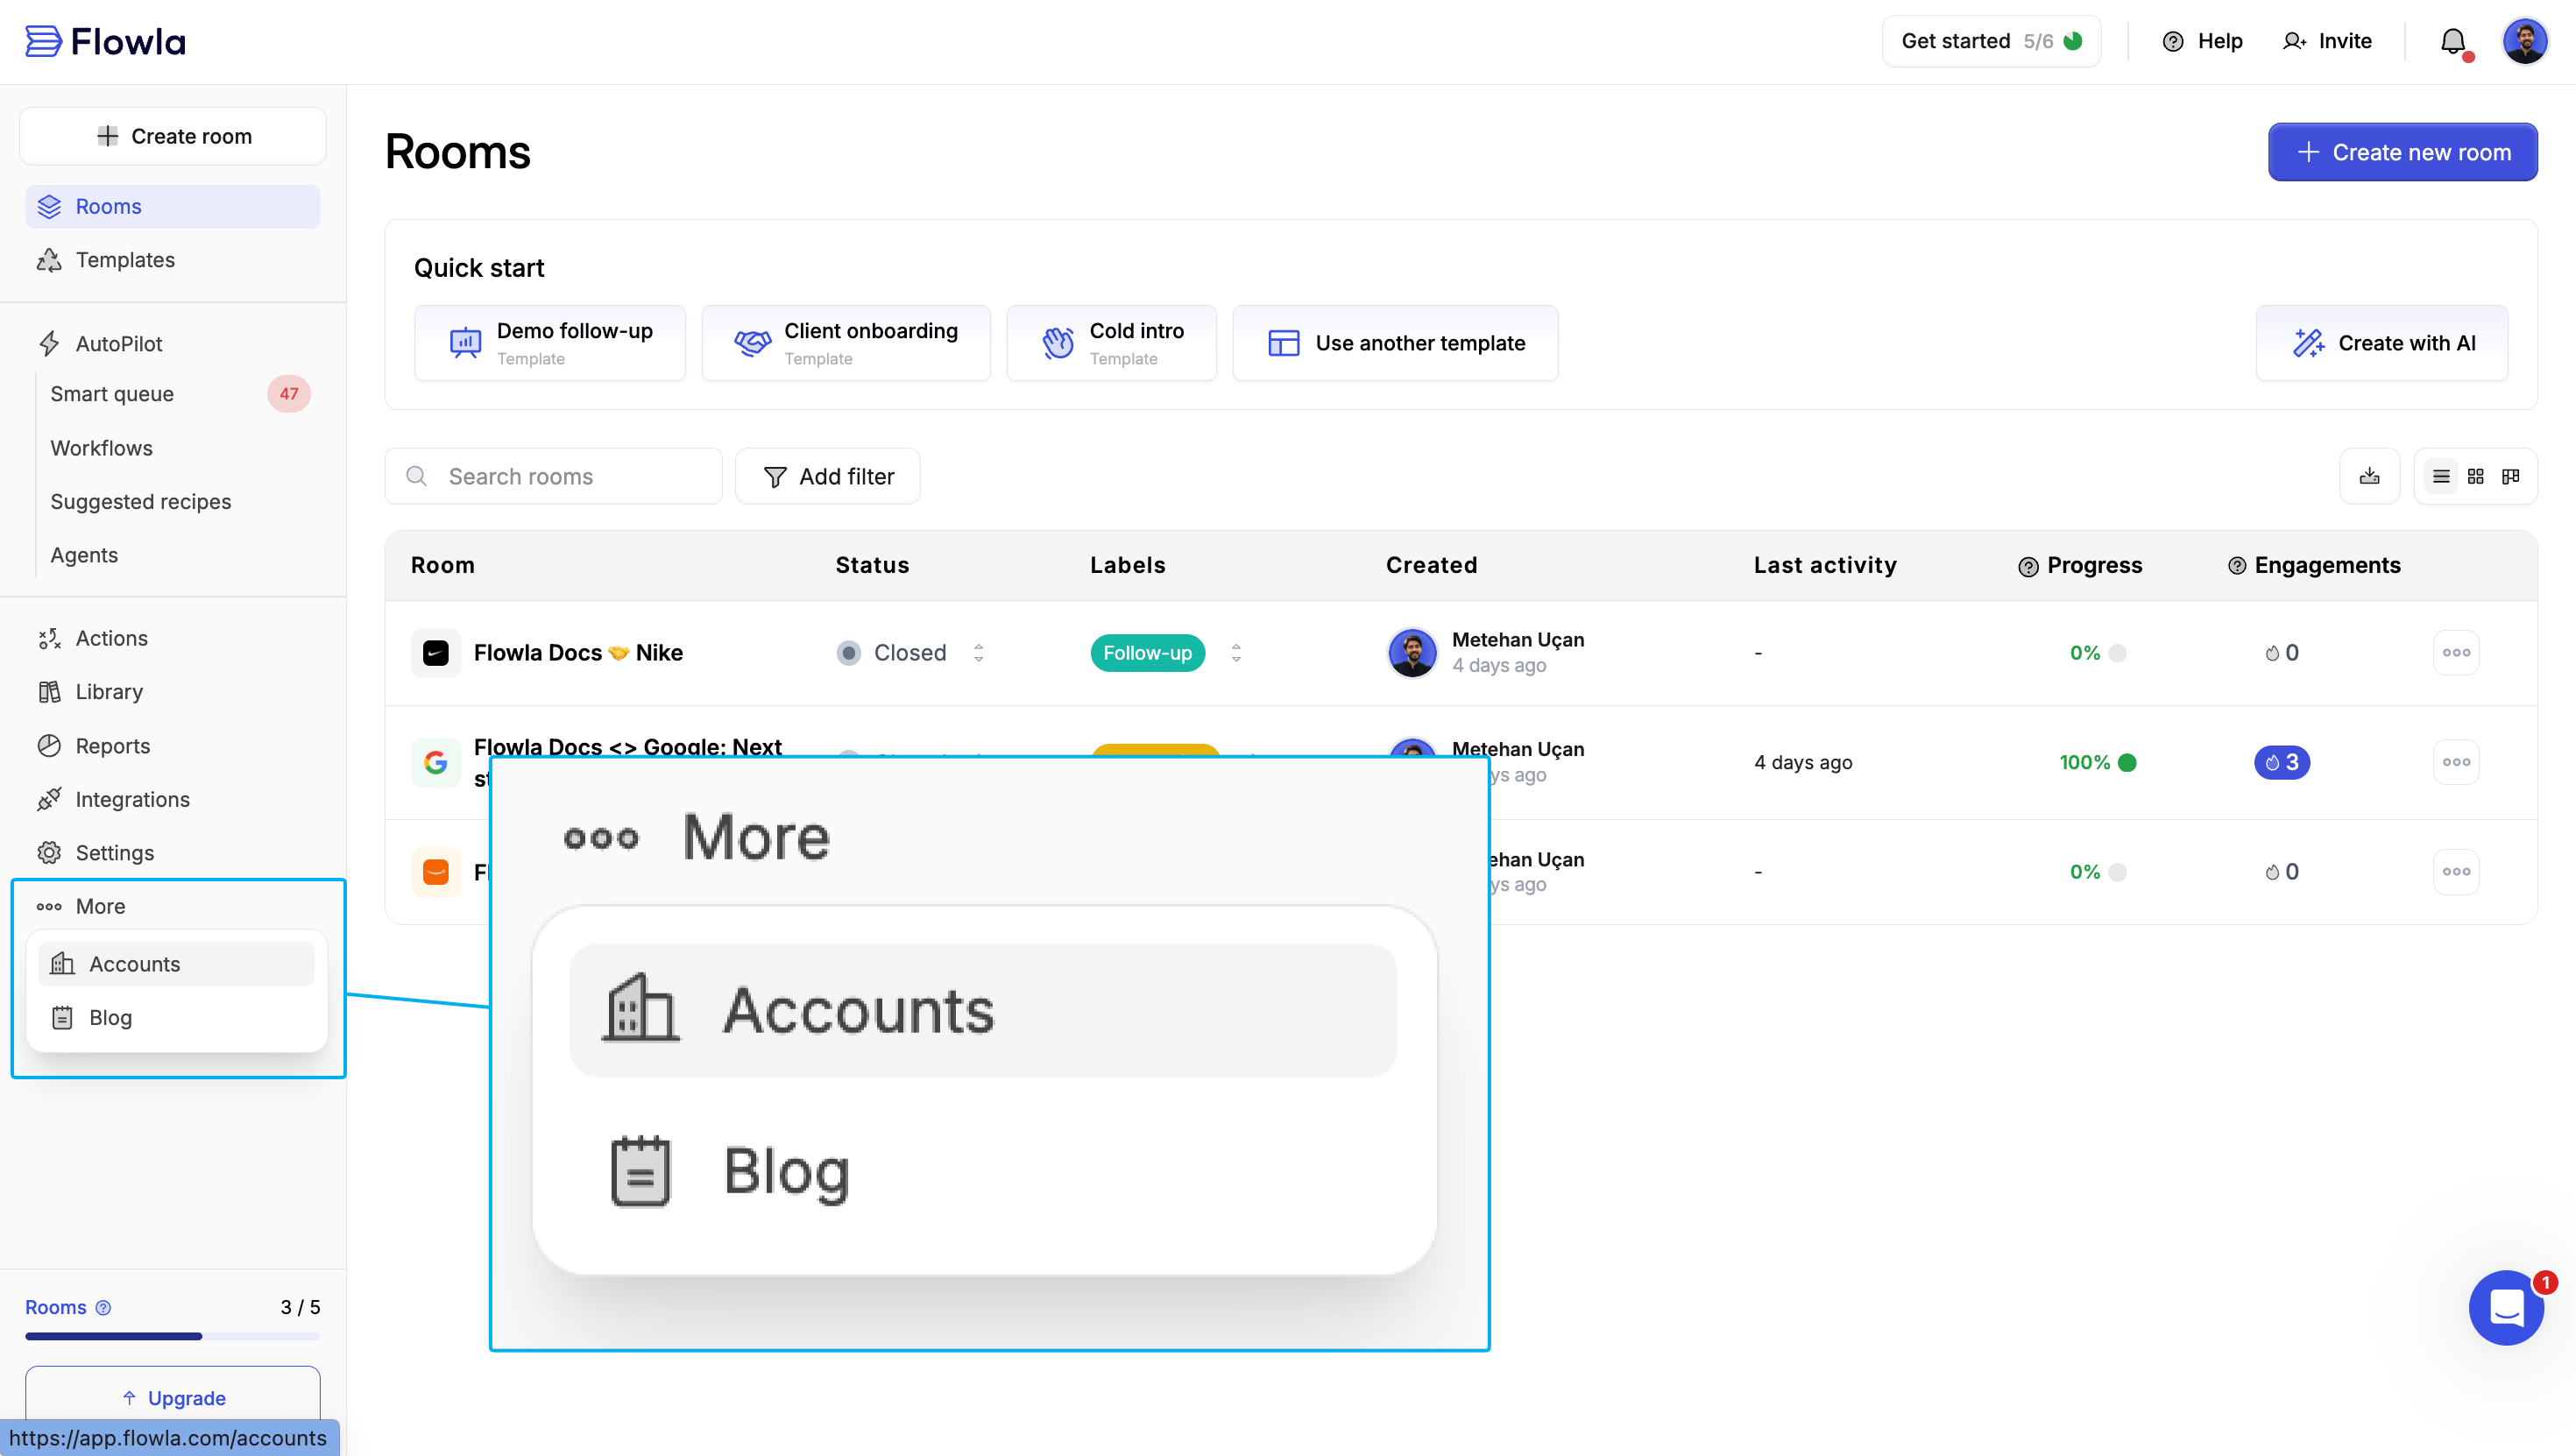Open the chat support bubble
Image resolution: width=2576 pixels, height=1456 pixels.
coord(2506,1307)
